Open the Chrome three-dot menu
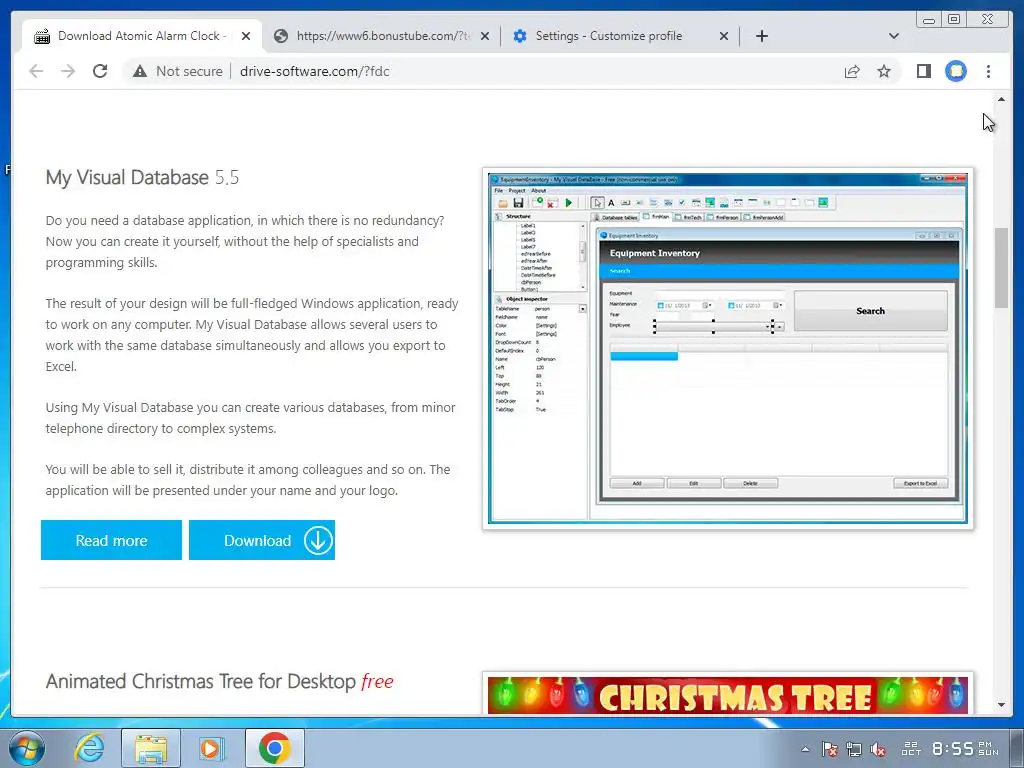 [988, 71]
